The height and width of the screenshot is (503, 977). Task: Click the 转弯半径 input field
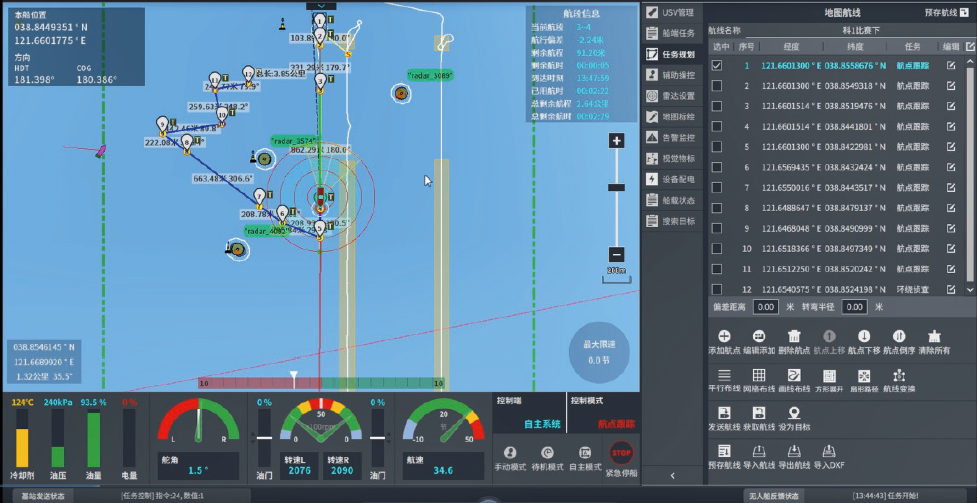pyautogui.click(x=854, y=307)
